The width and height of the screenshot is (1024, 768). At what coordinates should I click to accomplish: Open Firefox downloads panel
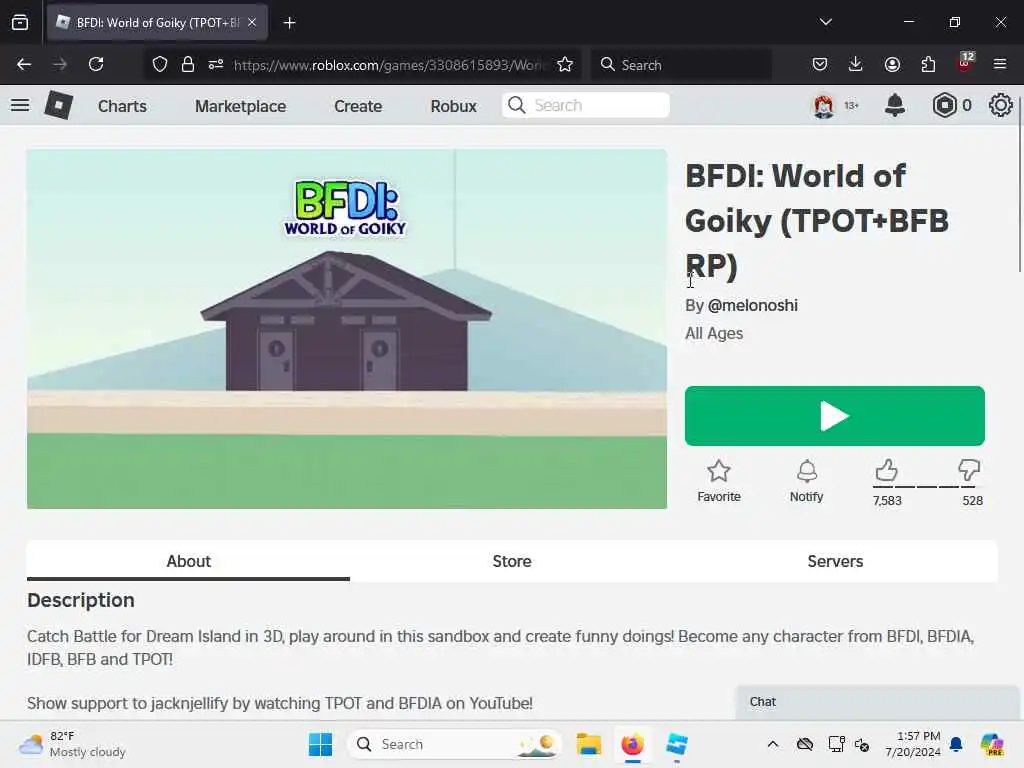tap(856, 64)
